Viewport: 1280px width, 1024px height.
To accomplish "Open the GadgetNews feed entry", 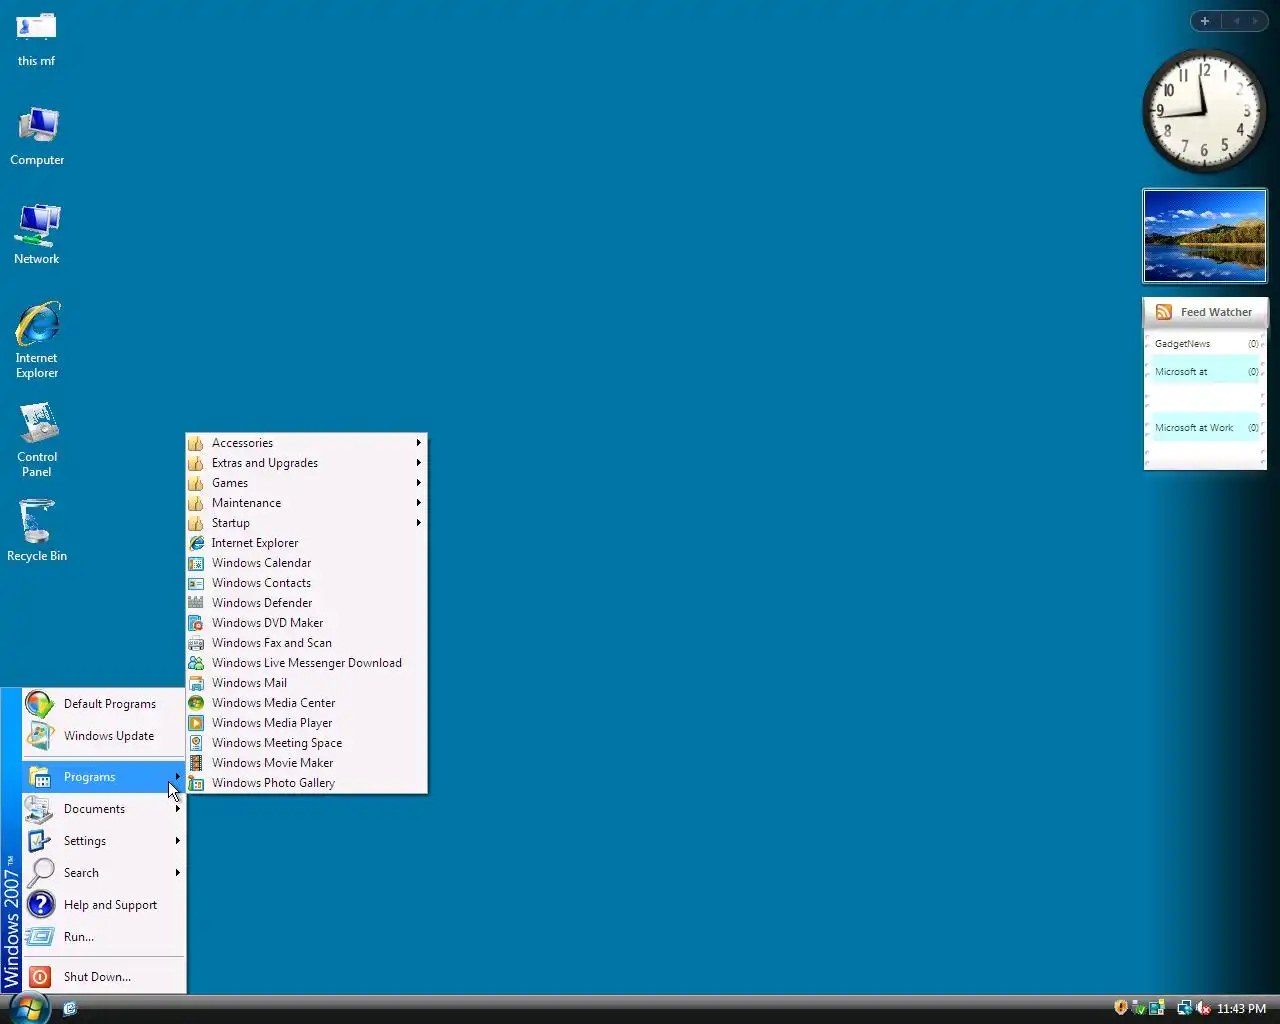I will tap(1206, 344).
